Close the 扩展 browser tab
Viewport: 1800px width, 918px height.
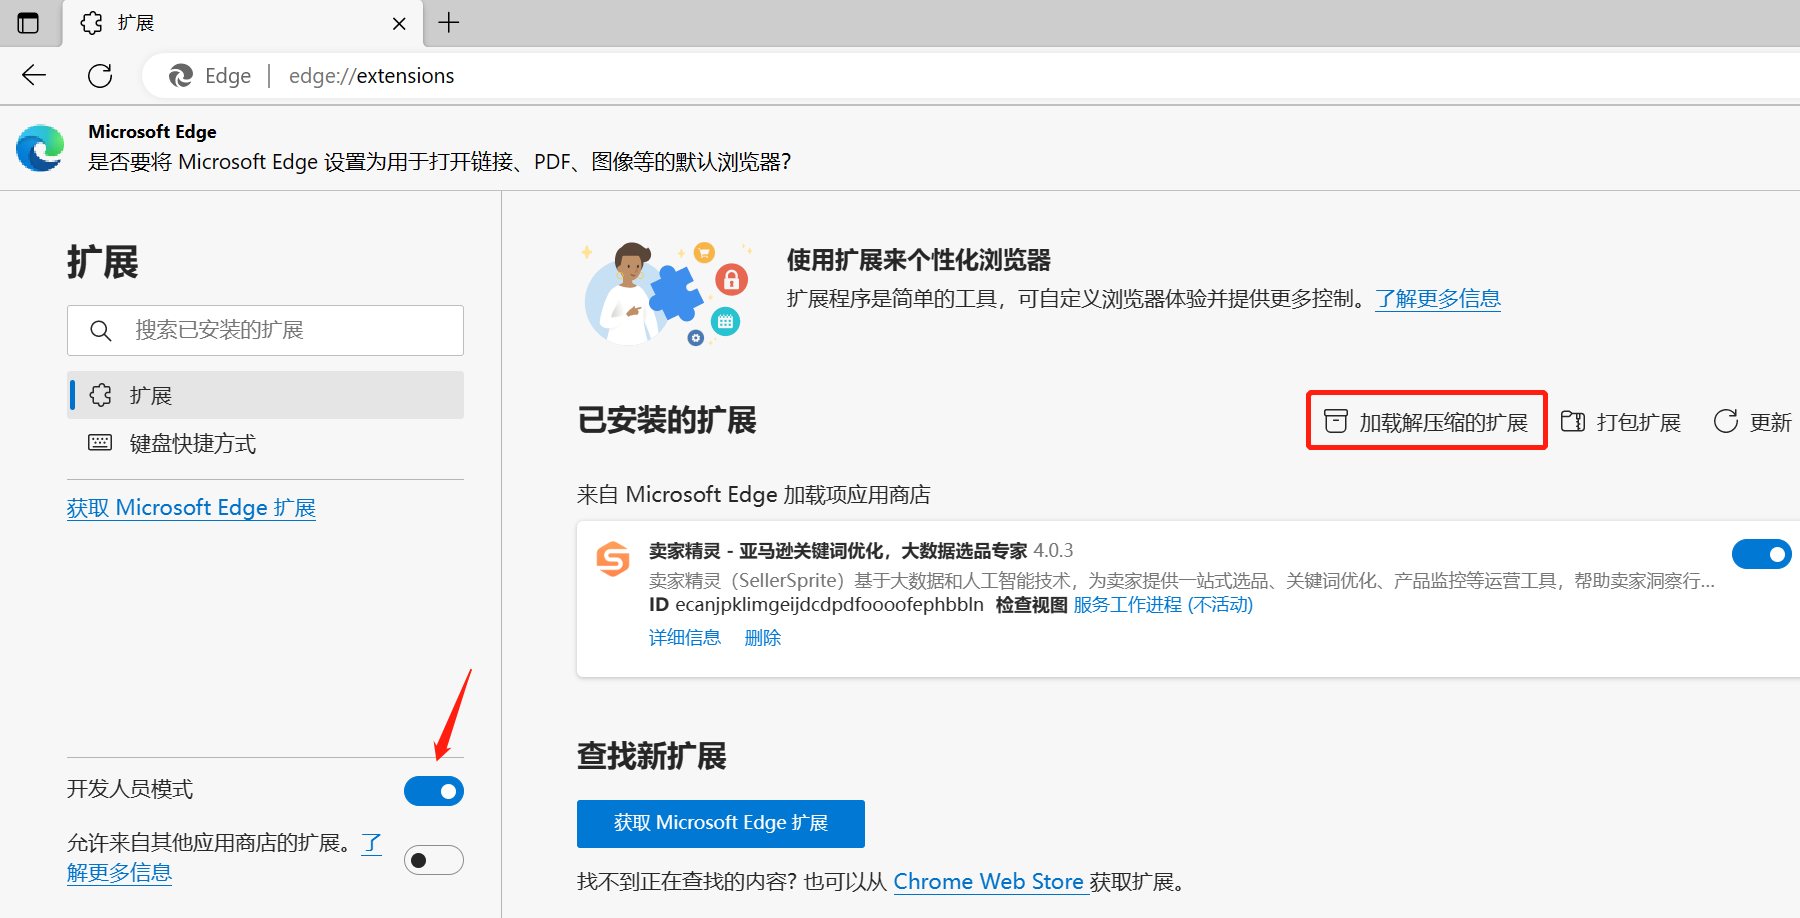[x=399, y=23]
